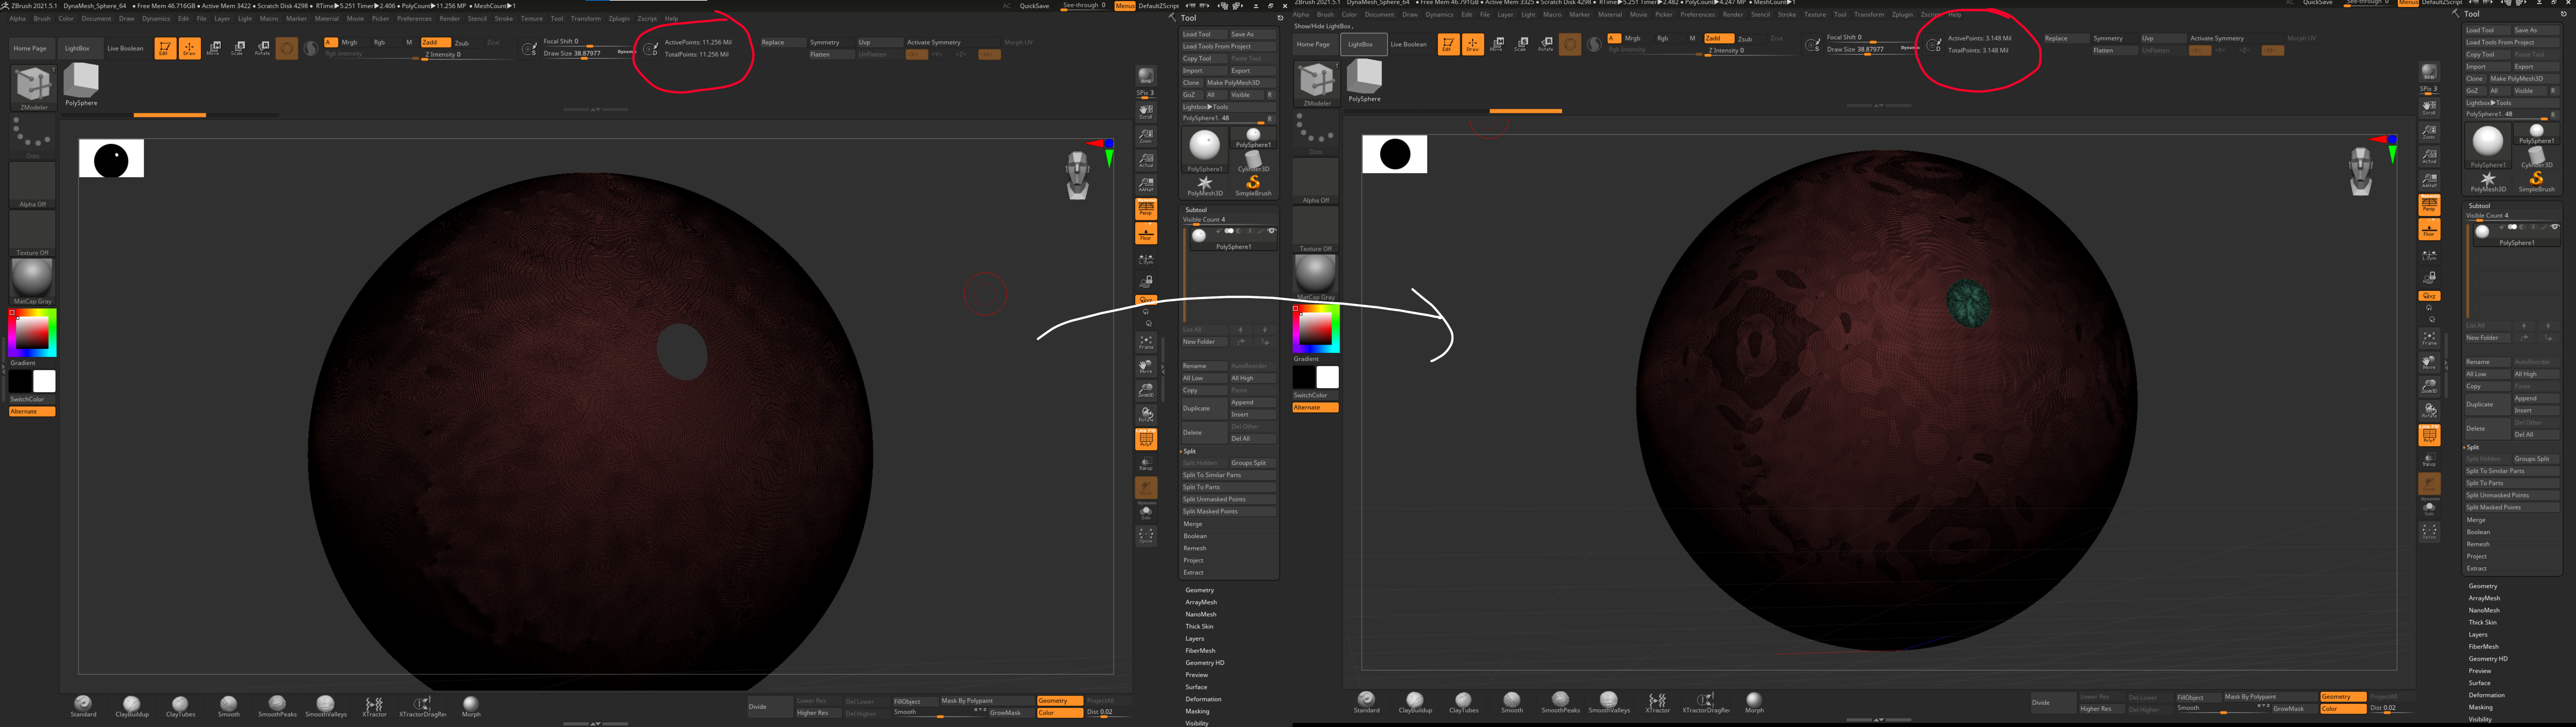This screenshot has width=2576, height=727.
Task: Expand the Geometry section in right Tool panel
Action: [x=2483, y=586]
